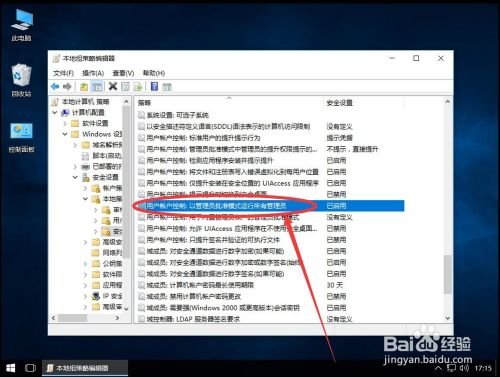Screen dimensions: 500x377
Task: Open the 此电脑 desktop icon
Action: pyautogui.click(x=21, y=25)
